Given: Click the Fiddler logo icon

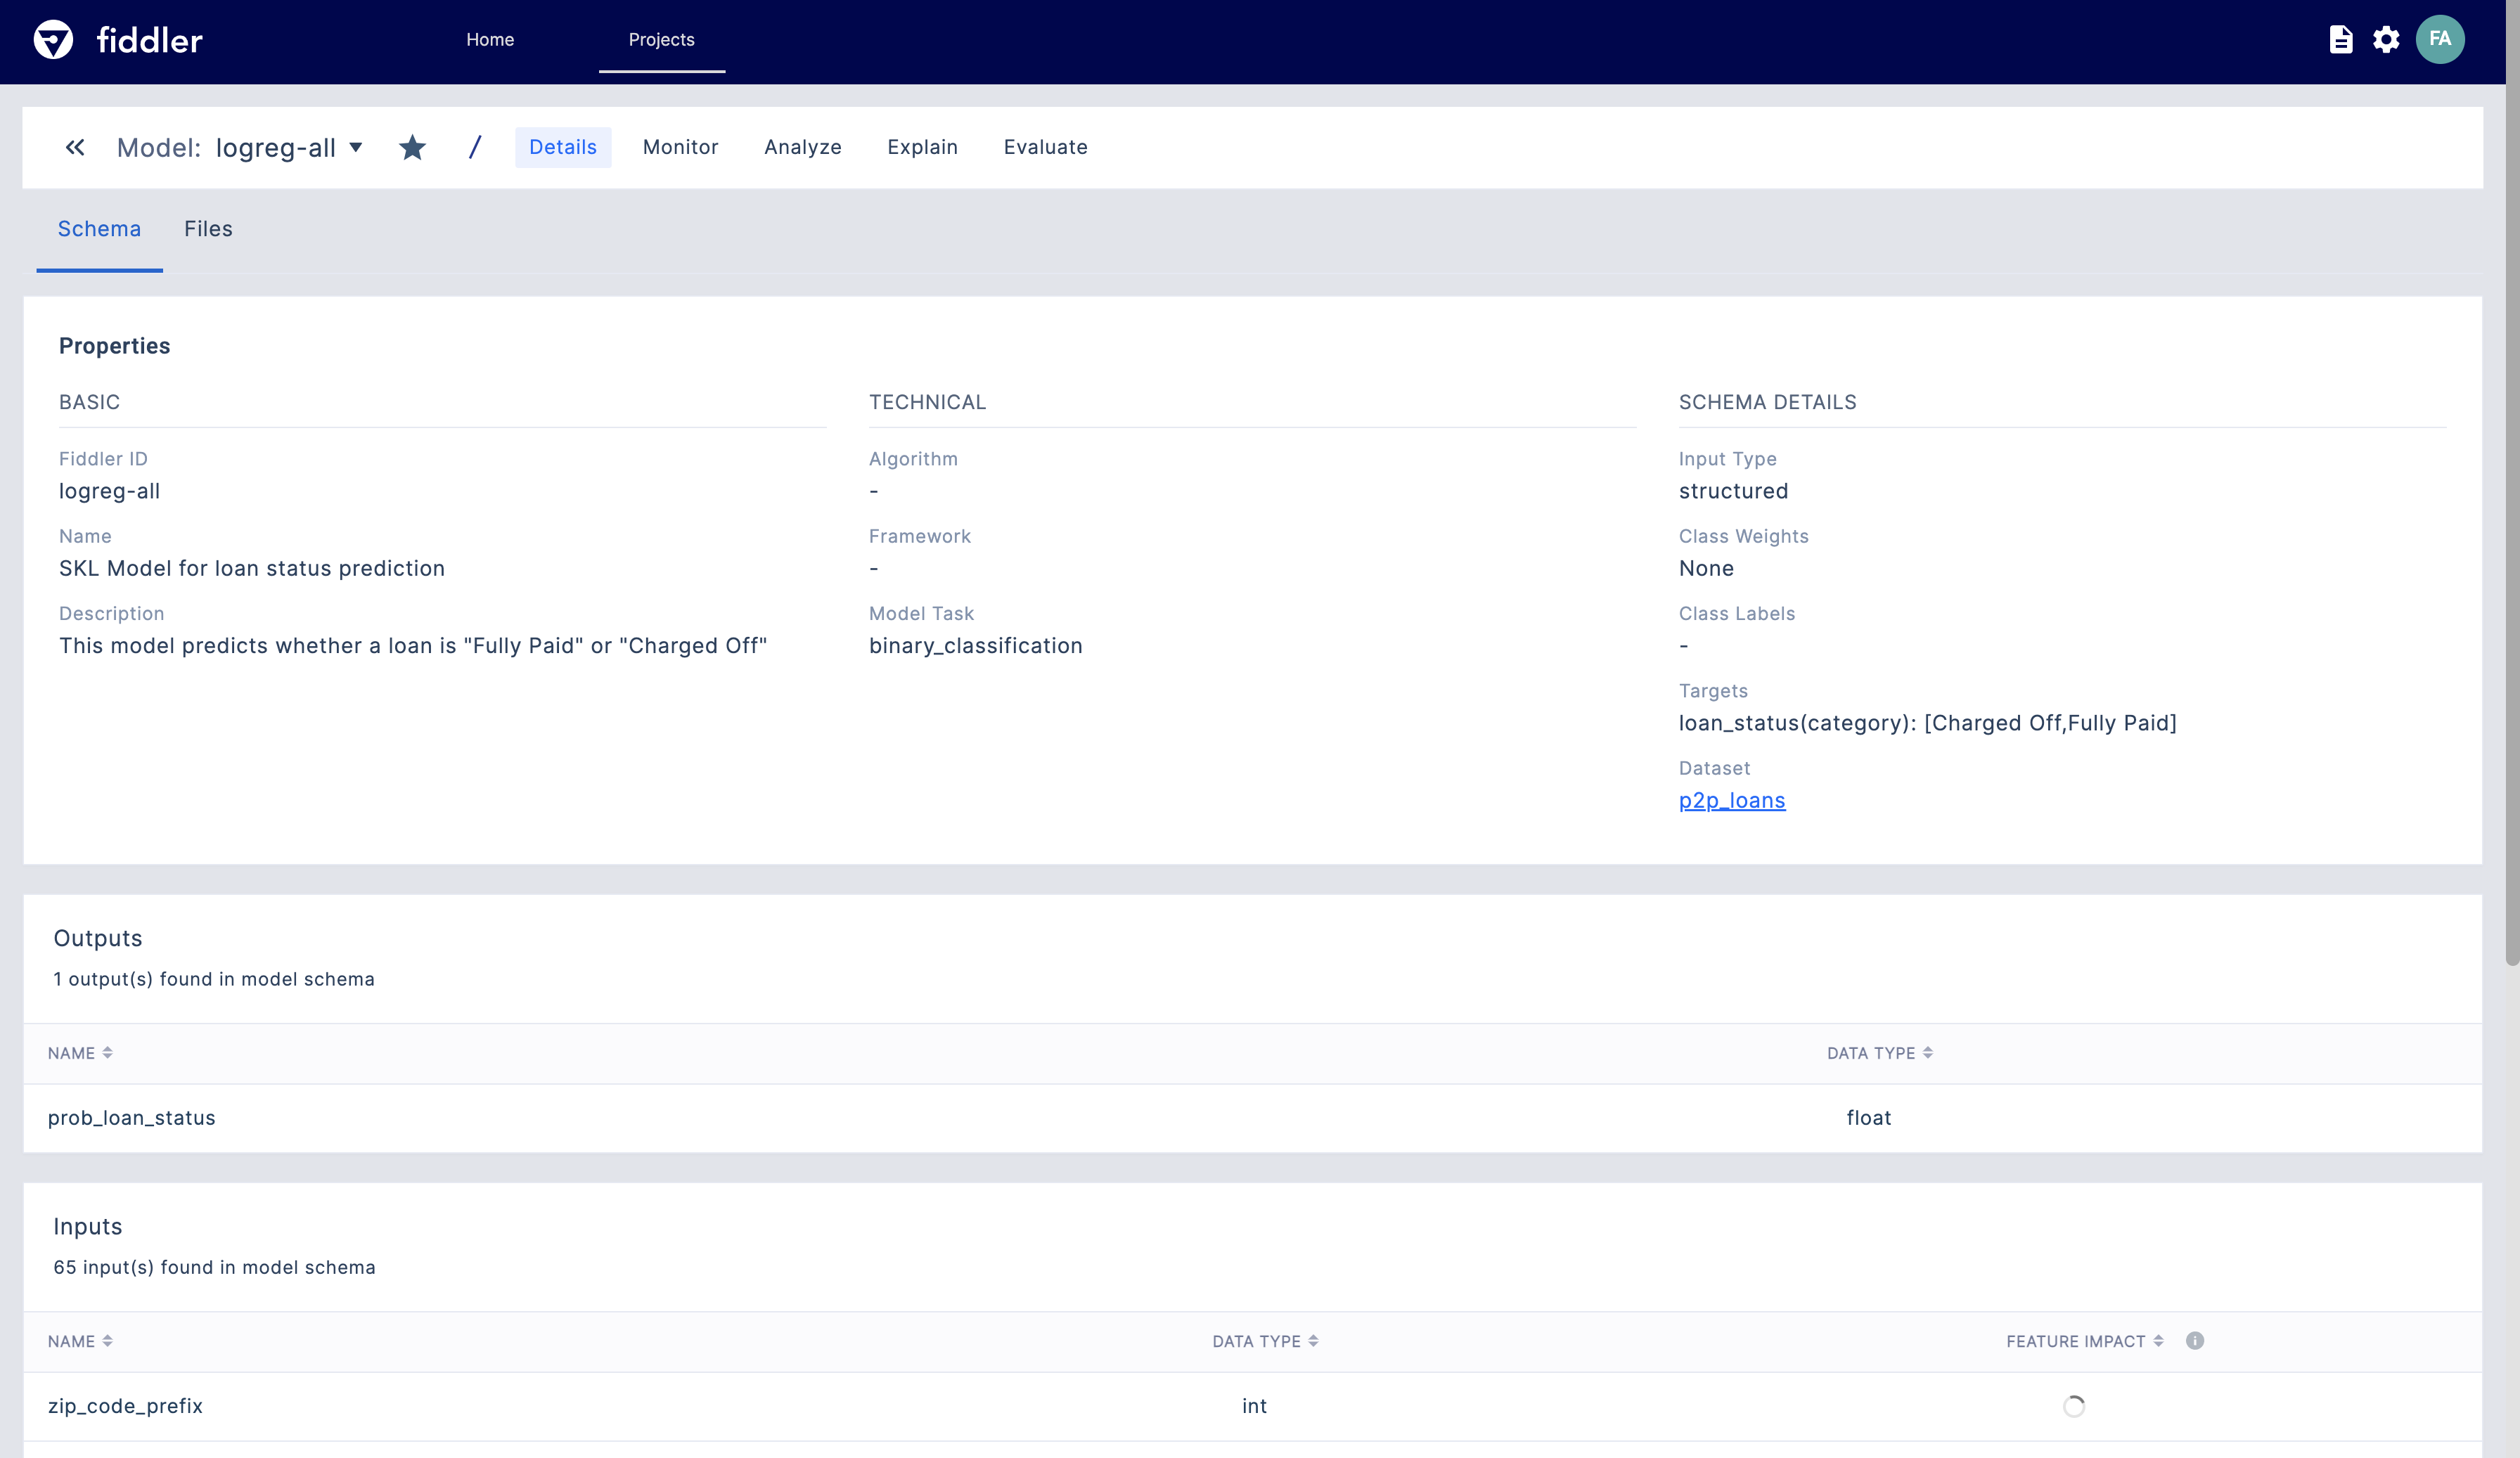Looking at the screenshot, I should click(53, 40).
